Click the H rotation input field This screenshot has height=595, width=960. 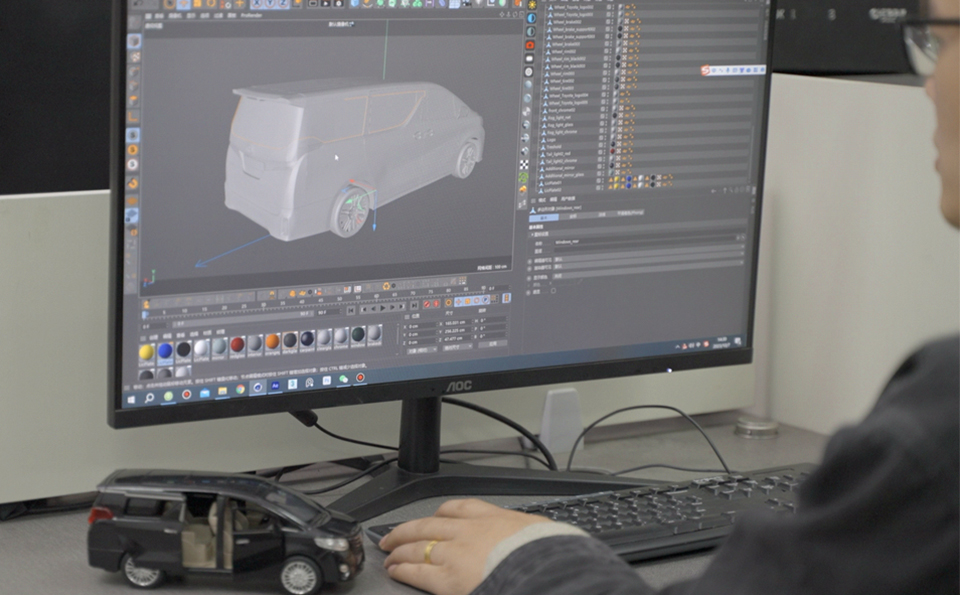pos(492,320)
